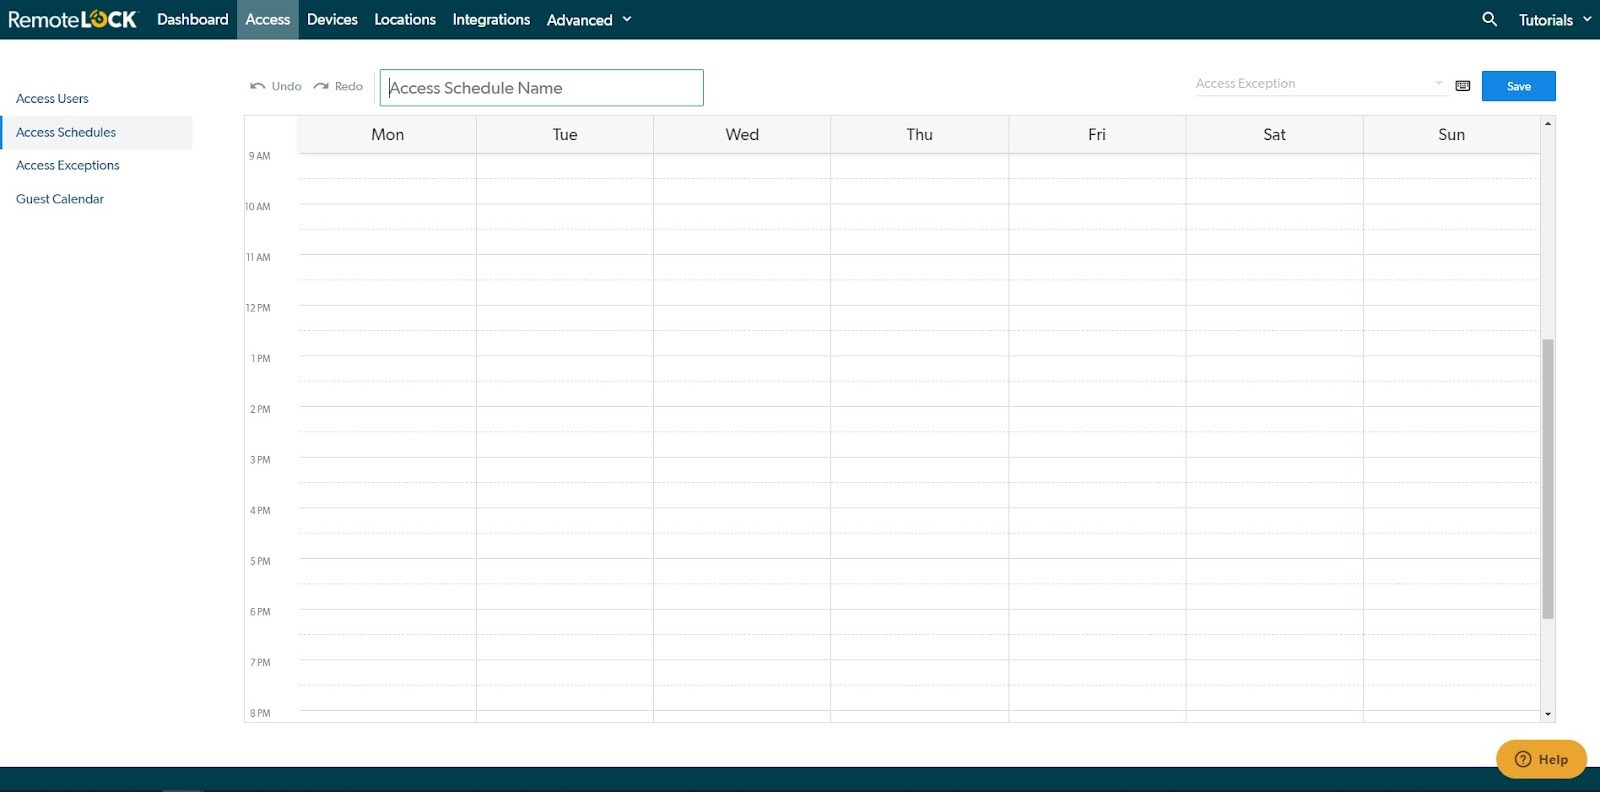The height and width of the screenshot is (792, 1600).
Task: Click the Redo arrow icon
Action: click(x=321, y=87)
